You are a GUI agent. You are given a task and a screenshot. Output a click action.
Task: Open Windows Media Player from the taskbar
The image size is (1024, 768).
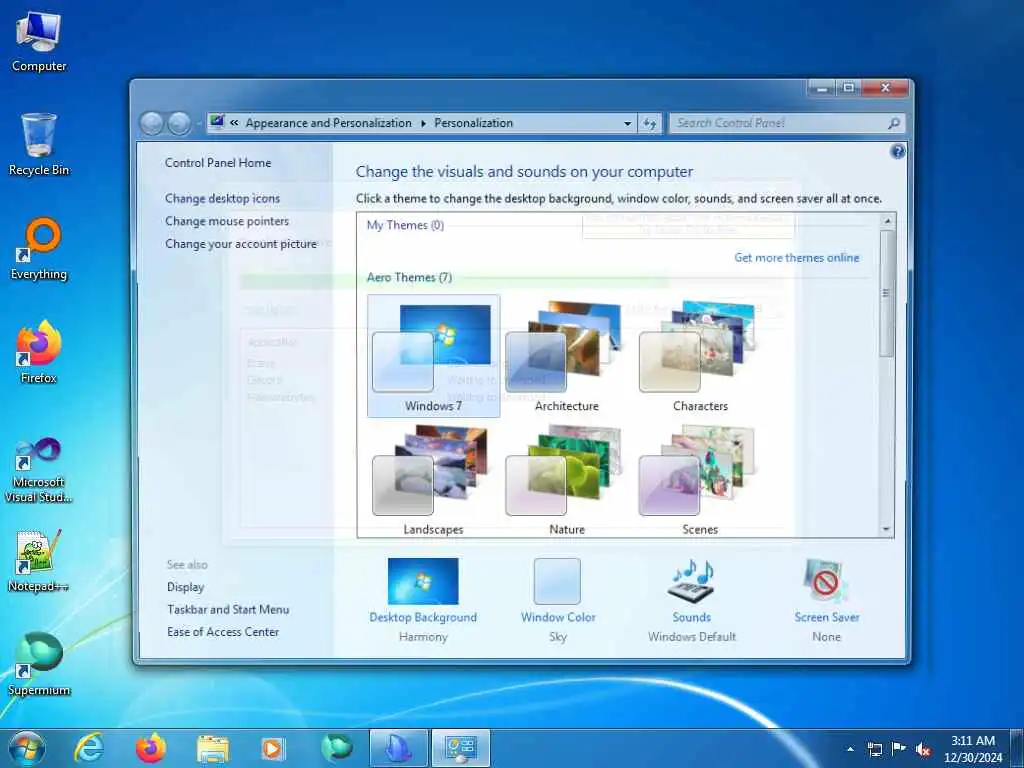pyautogui.click(x=273, y=748)
